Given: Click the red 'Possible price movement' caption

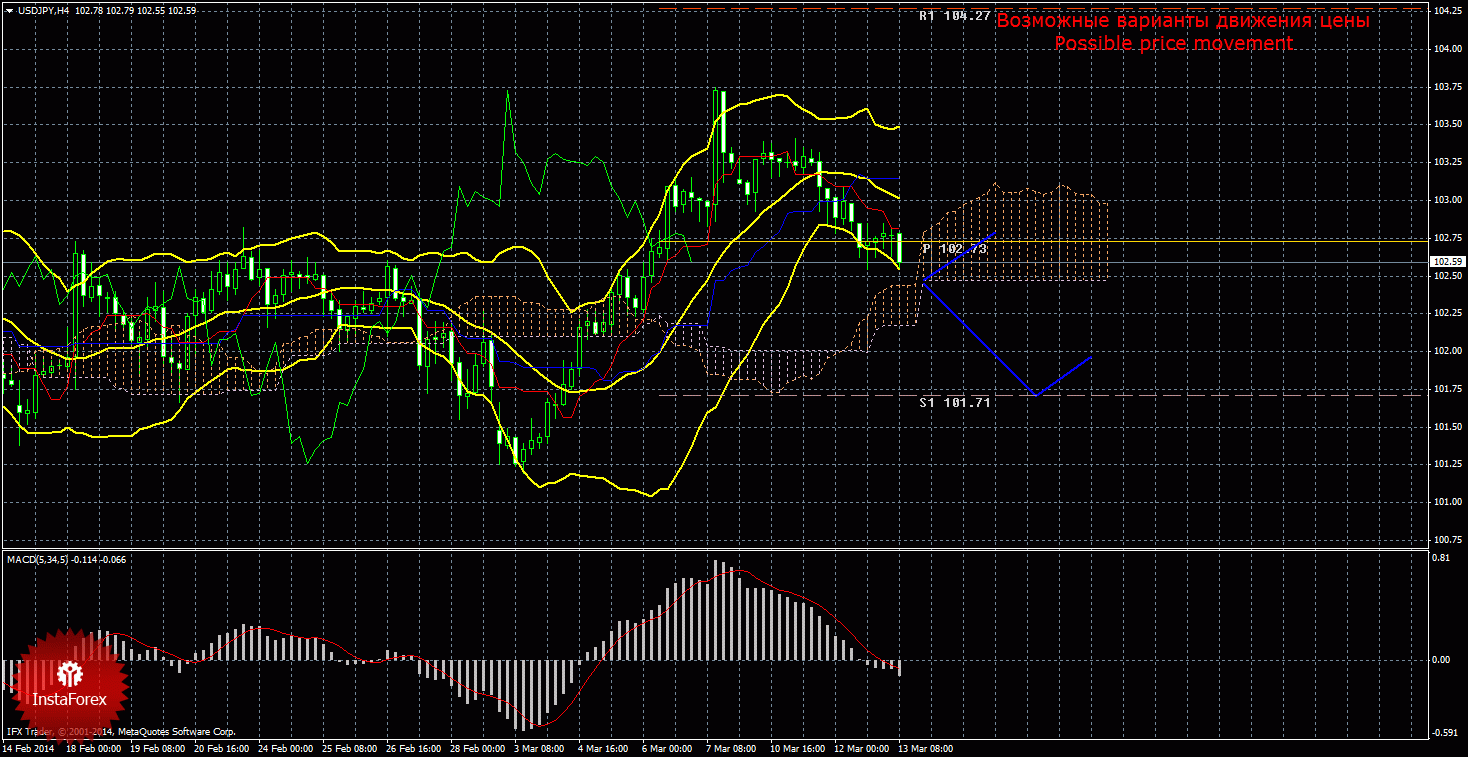Looking at the screenshot, I should point(1173,43).
